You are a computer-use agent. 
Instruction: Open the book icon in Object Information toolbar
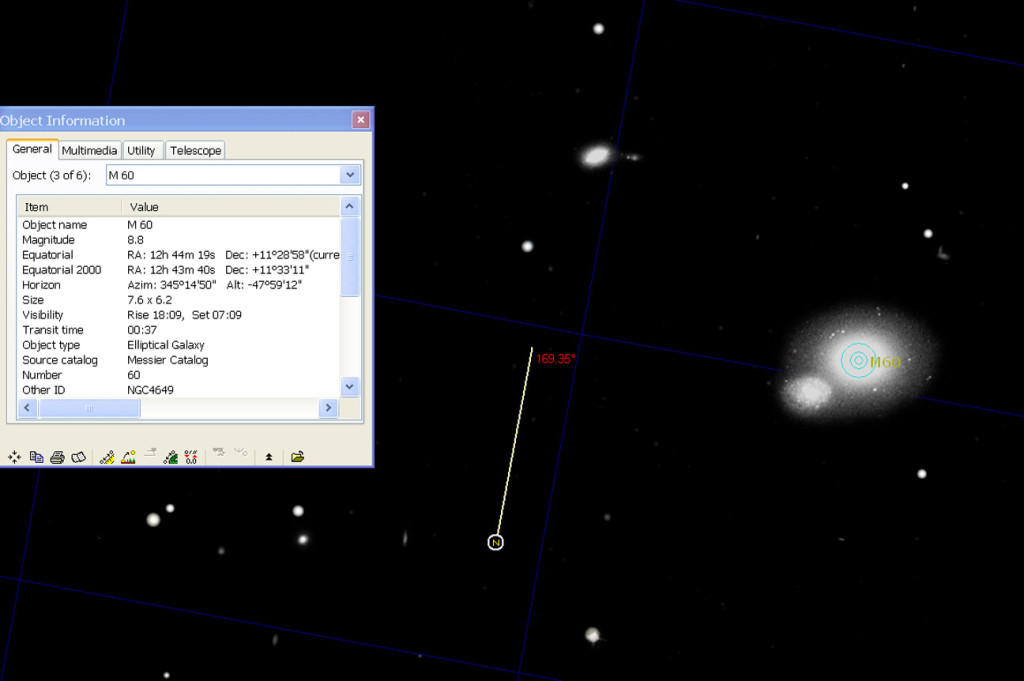78,457
